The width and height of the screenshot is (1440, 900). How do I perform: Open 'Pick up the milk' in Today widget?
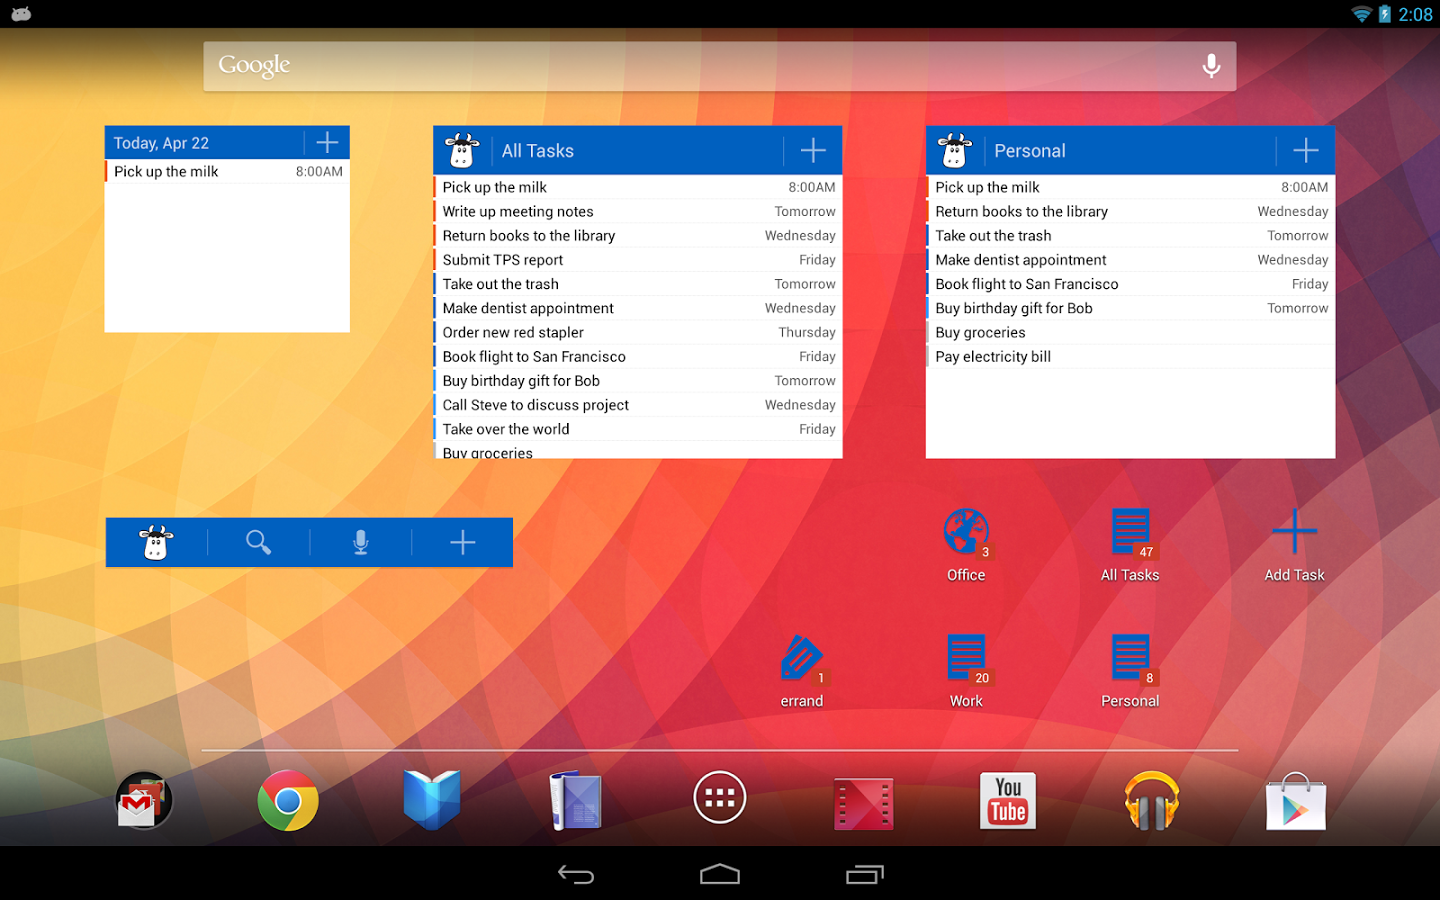(x=227, y=171)
